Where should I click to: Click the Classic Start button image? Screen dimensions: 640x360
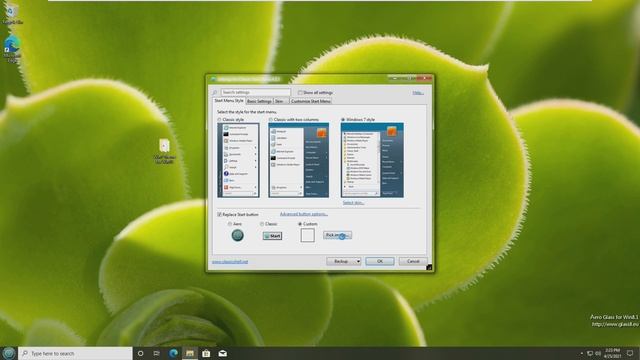click(272, 236)
